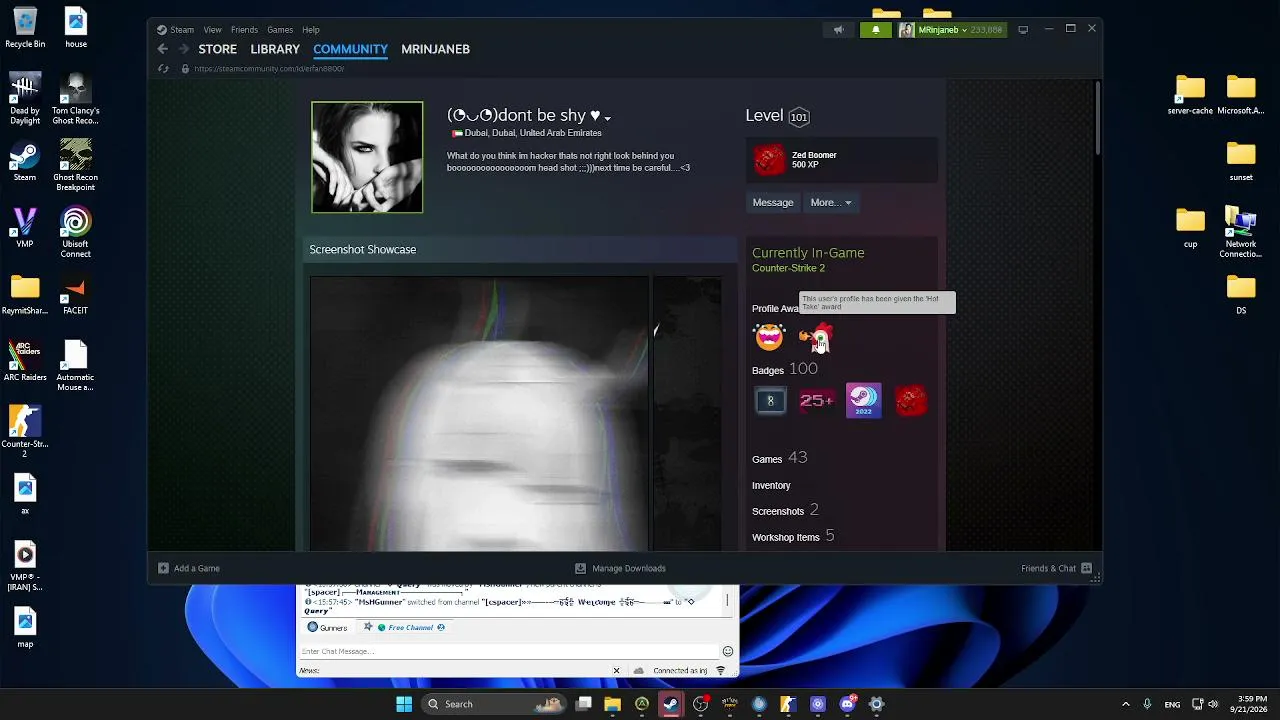
Task: Open the Inventory link
Action: [771, 485]
